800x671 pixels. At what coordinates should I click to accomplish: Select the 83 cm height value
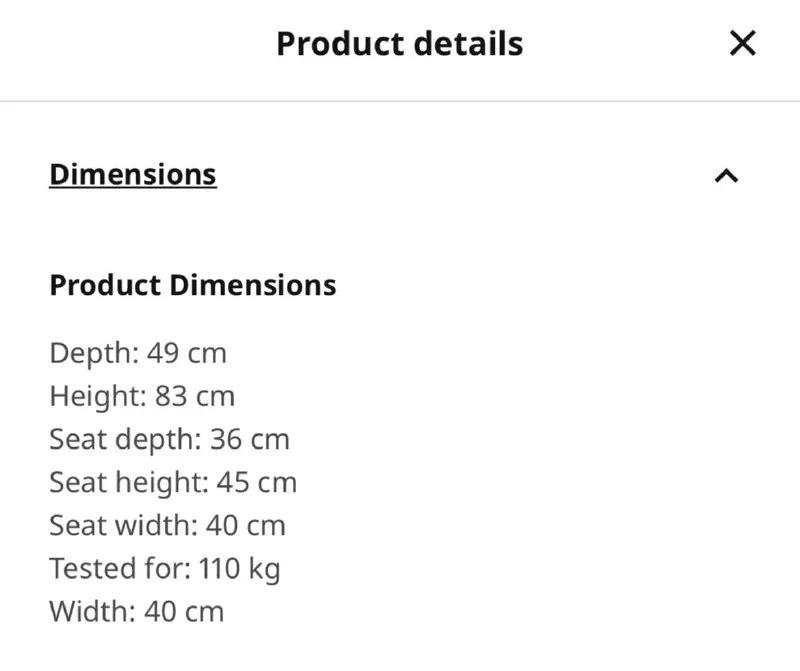pyautogui.click(x=195, y=396)
